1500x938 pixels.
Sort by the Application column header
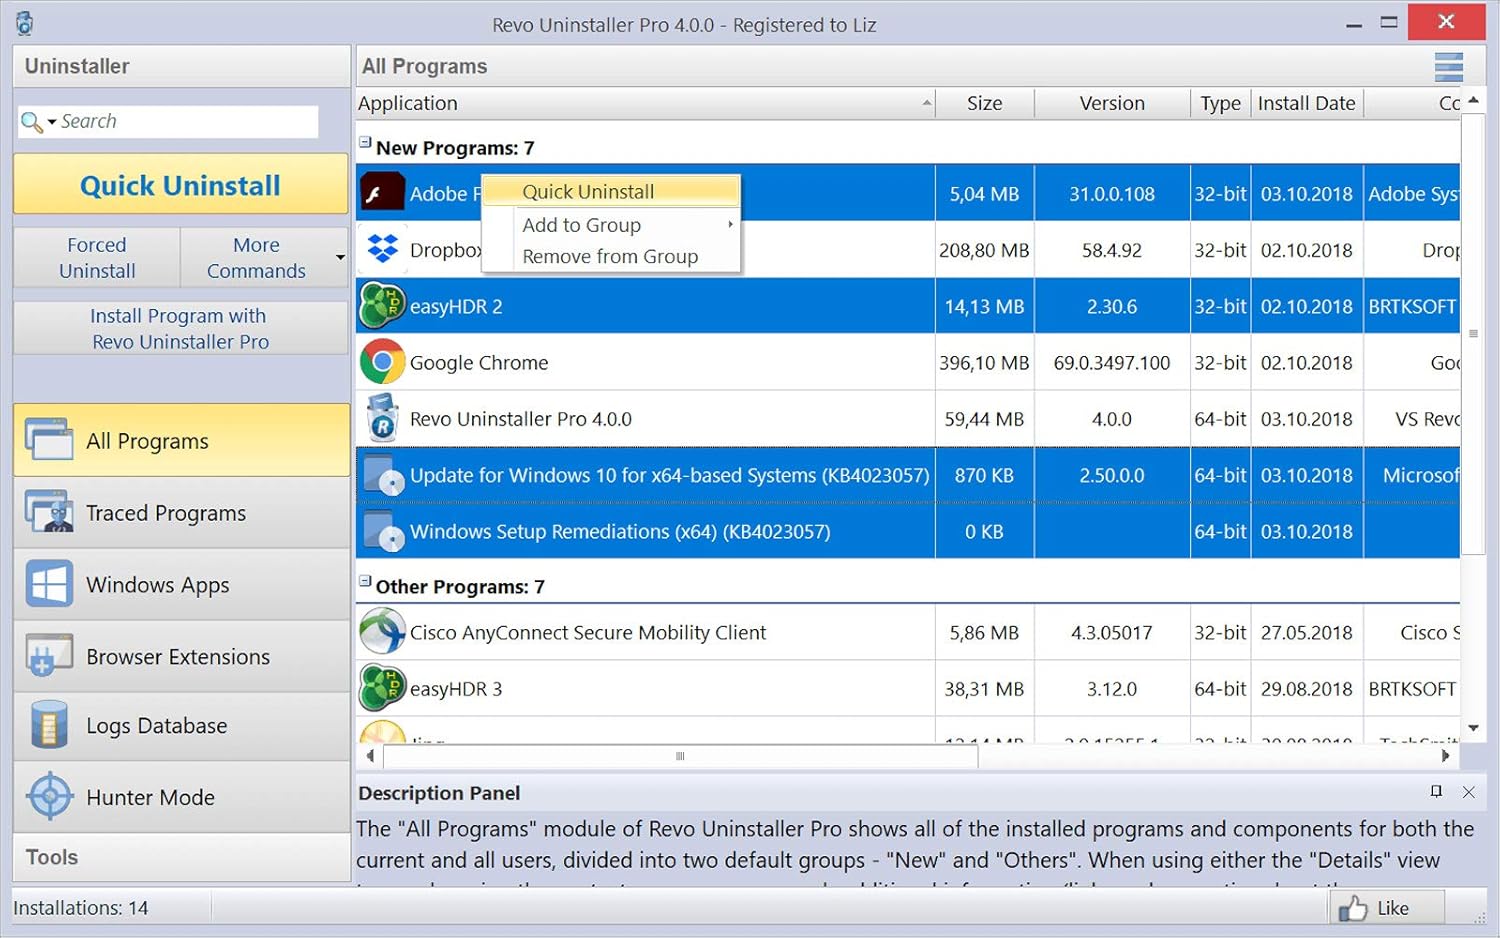pos(646,103)
